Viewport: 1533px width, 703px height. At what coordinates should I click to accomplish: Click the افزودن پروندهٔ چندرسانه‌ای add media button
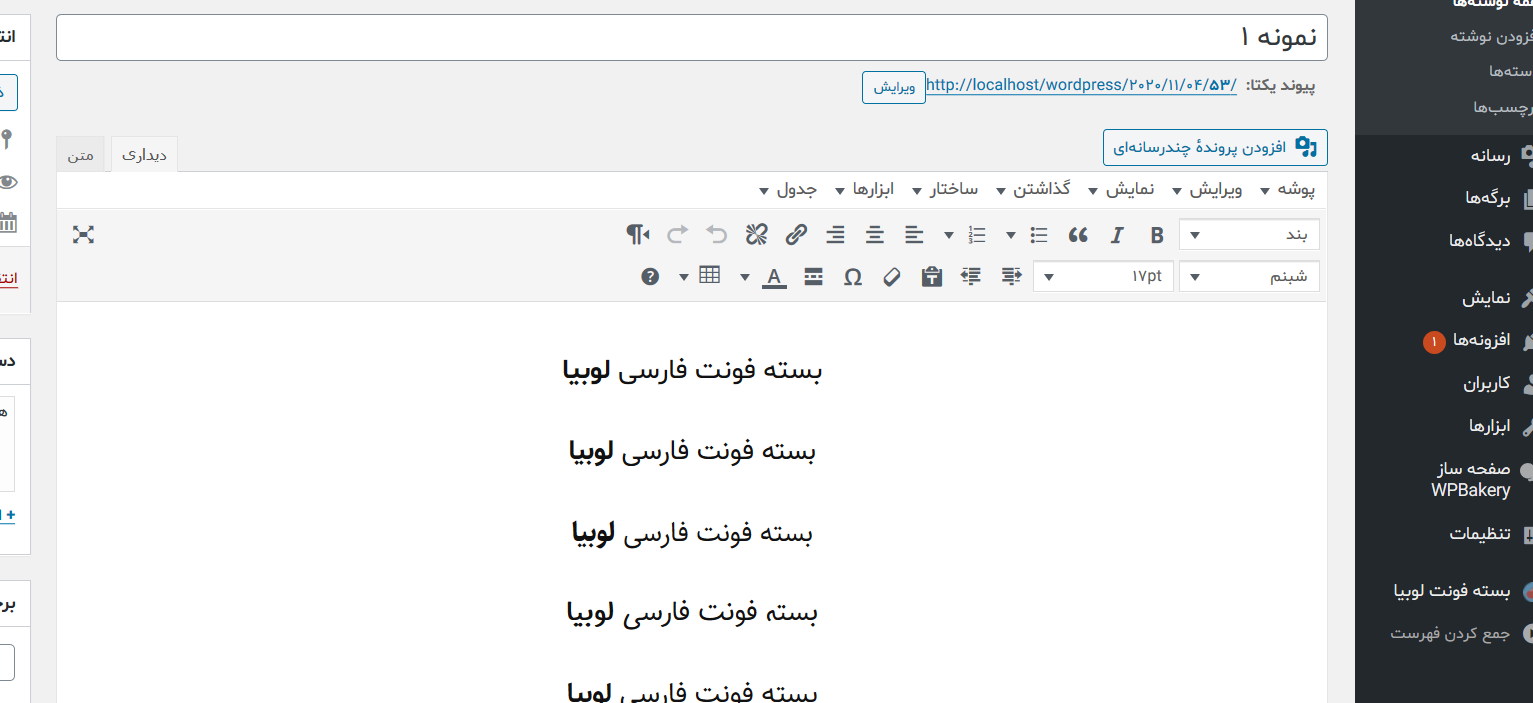coord(1215,147)
